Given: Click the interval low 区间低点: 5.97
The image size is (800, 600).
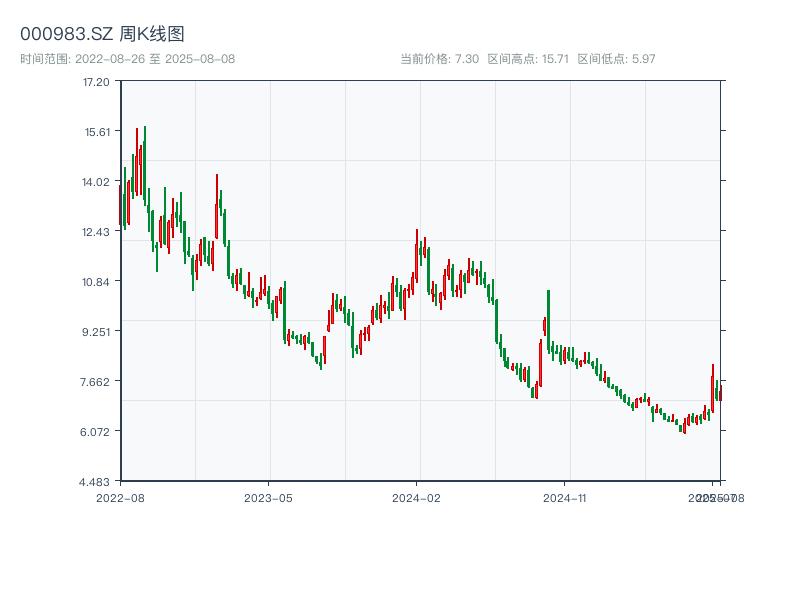Looking at the screenshot, I should click(x=616, y=59).
